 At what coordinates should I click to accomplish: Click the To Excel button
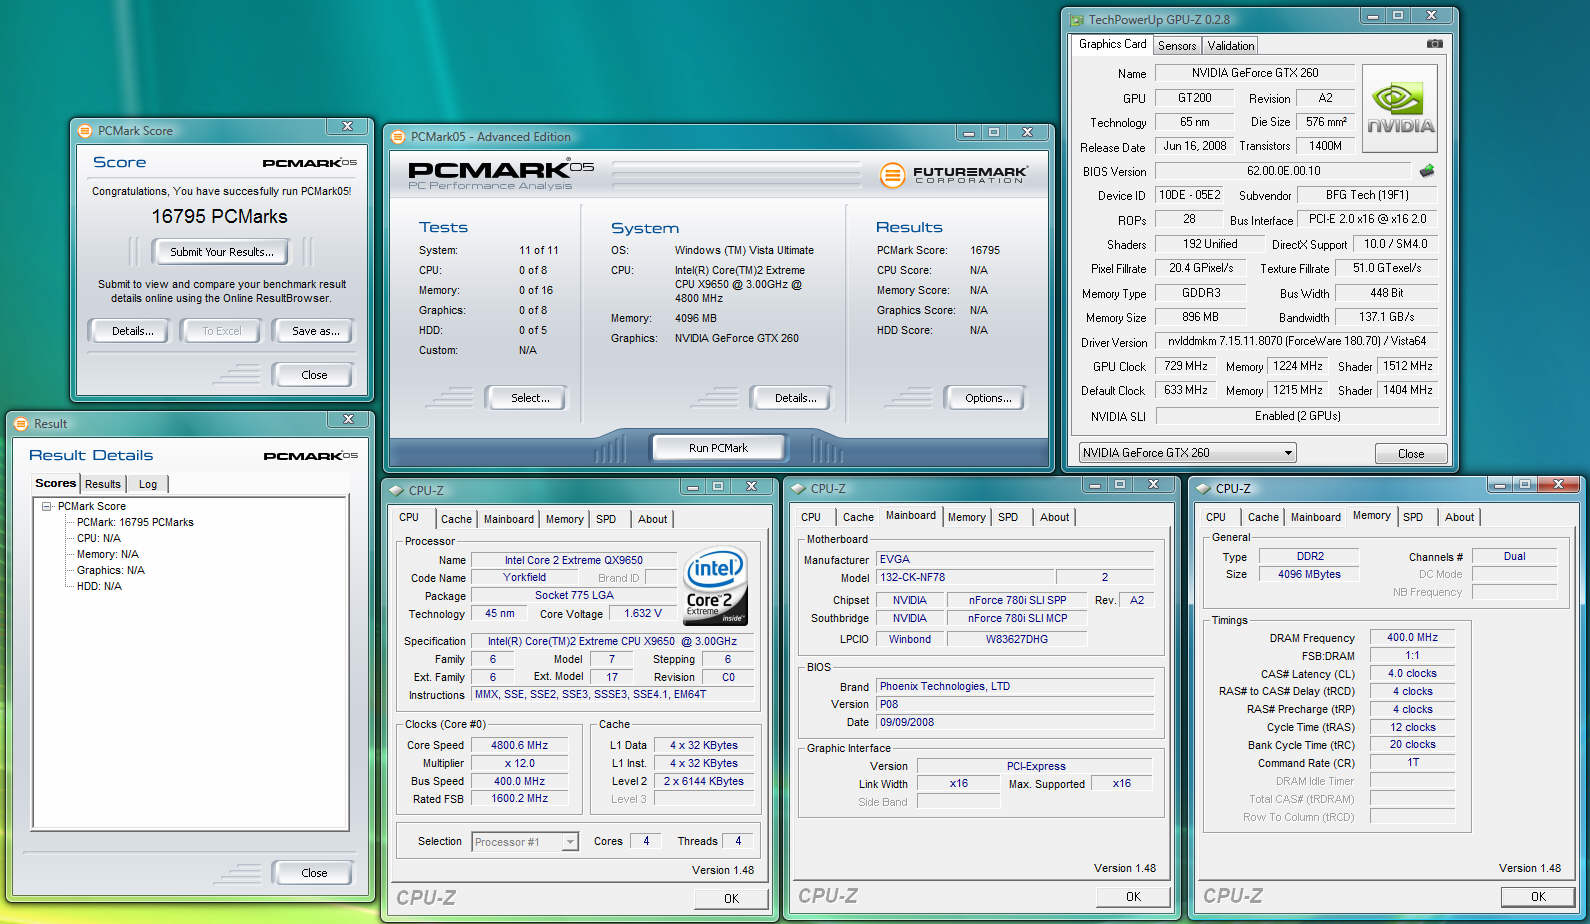tap(222, 331)
